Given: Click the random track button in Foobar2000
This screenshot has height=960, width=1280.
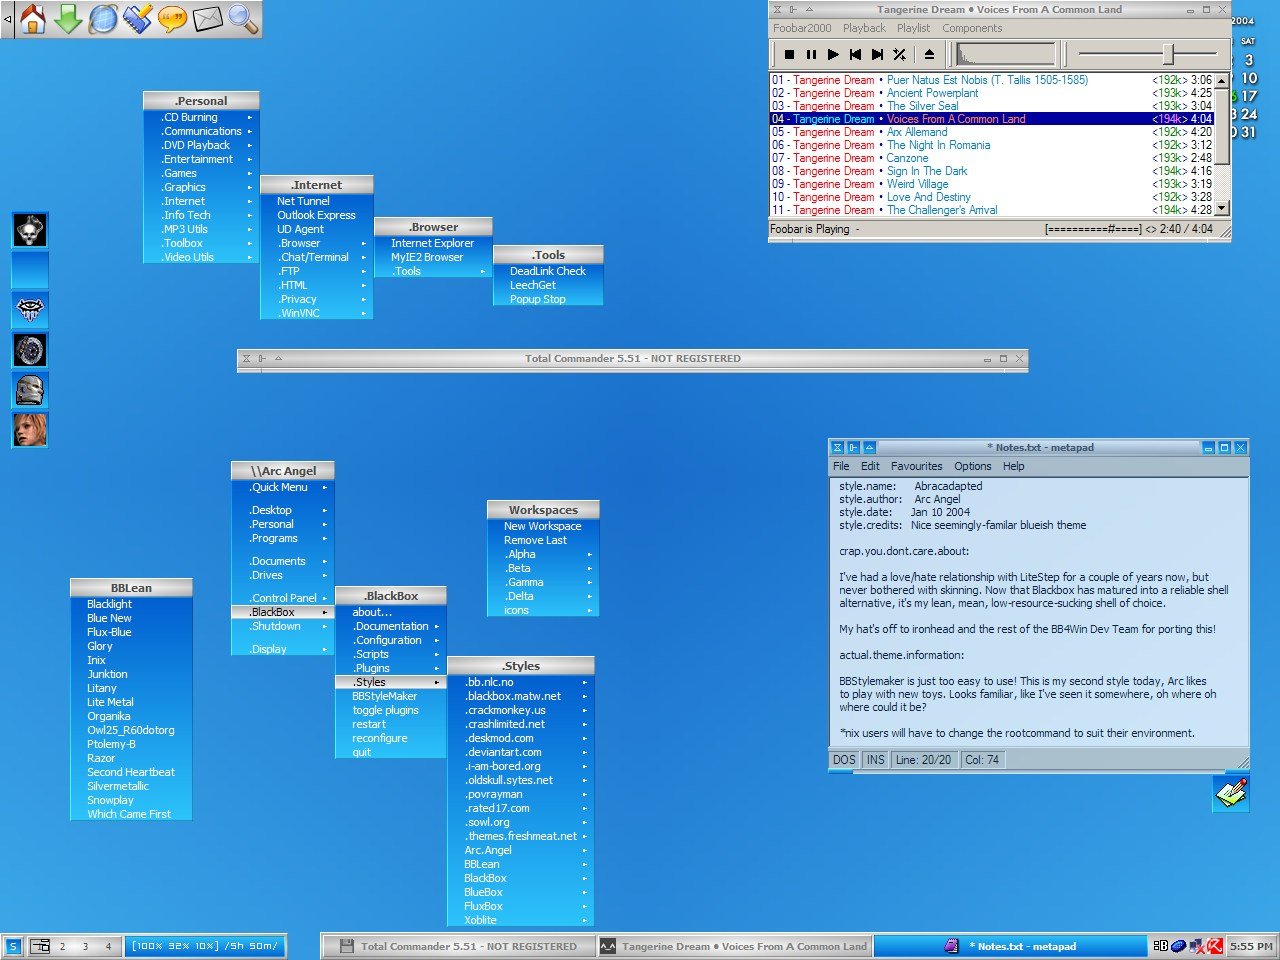Looking at the screenshot, I should 899,54.
